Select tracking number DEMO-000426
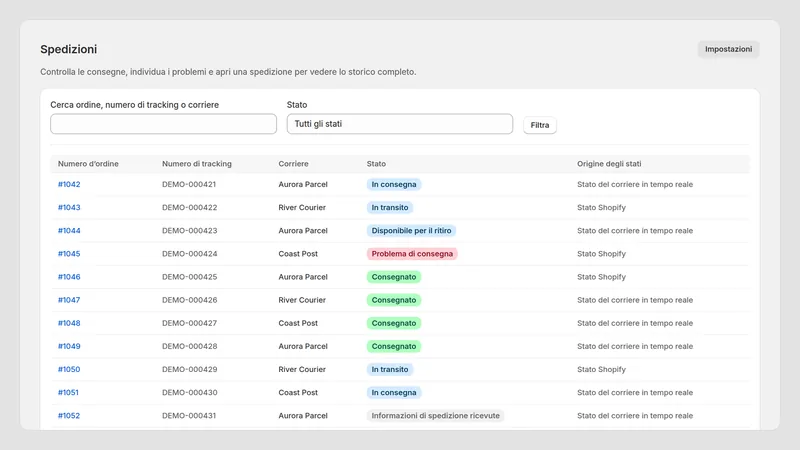The width and height of the screenshot is (800, 450). [189, 300]
